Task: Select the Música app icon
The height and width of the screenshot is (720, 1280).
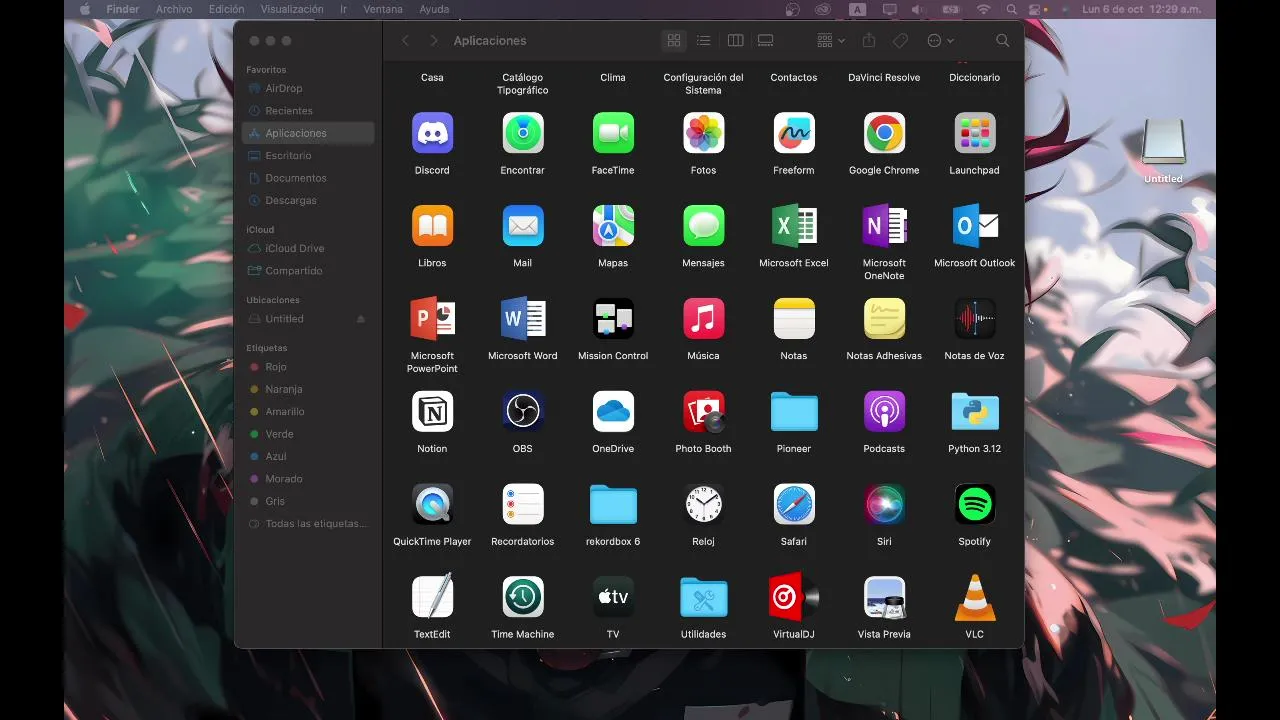Action: pos(704,319)
